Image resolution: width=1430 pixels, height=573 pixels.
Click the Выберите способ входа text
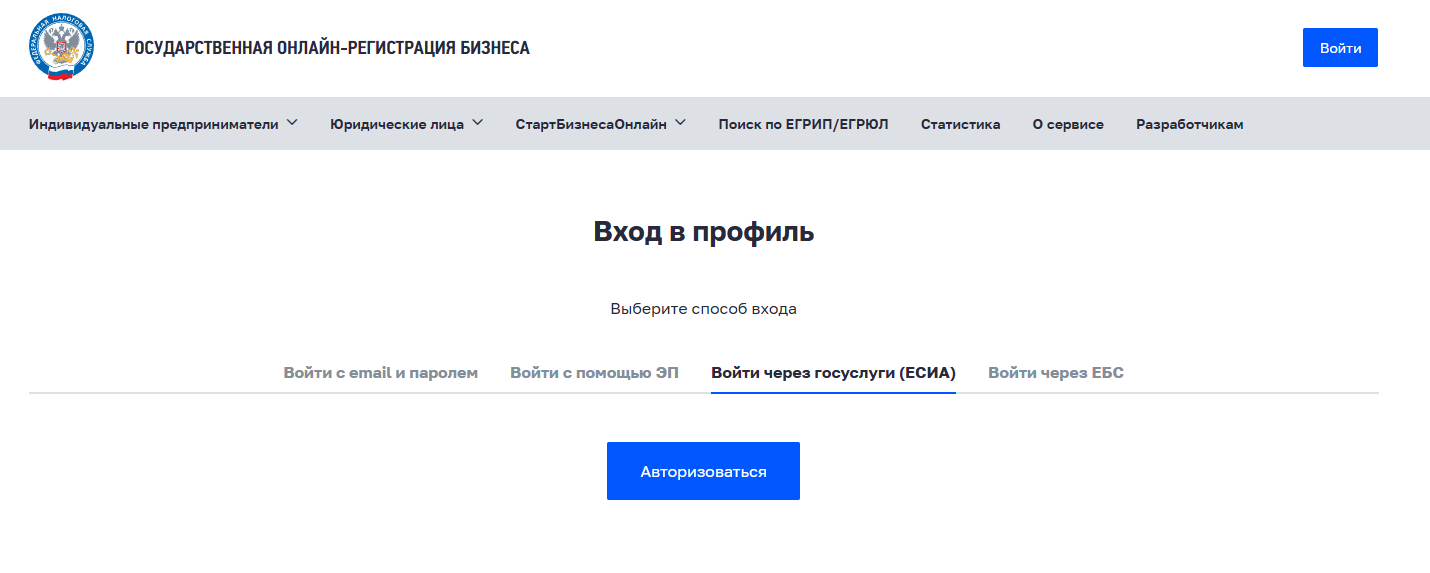pos(704,309)
